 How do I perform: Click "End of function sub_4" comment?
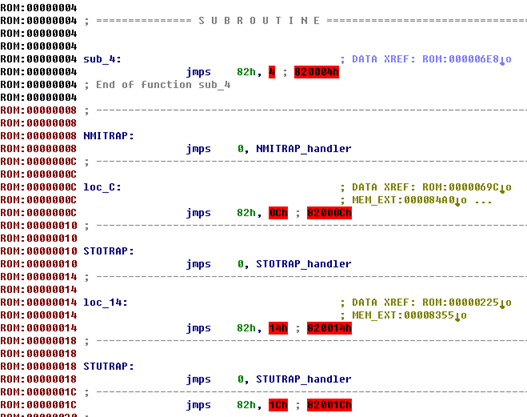point(163,85)
